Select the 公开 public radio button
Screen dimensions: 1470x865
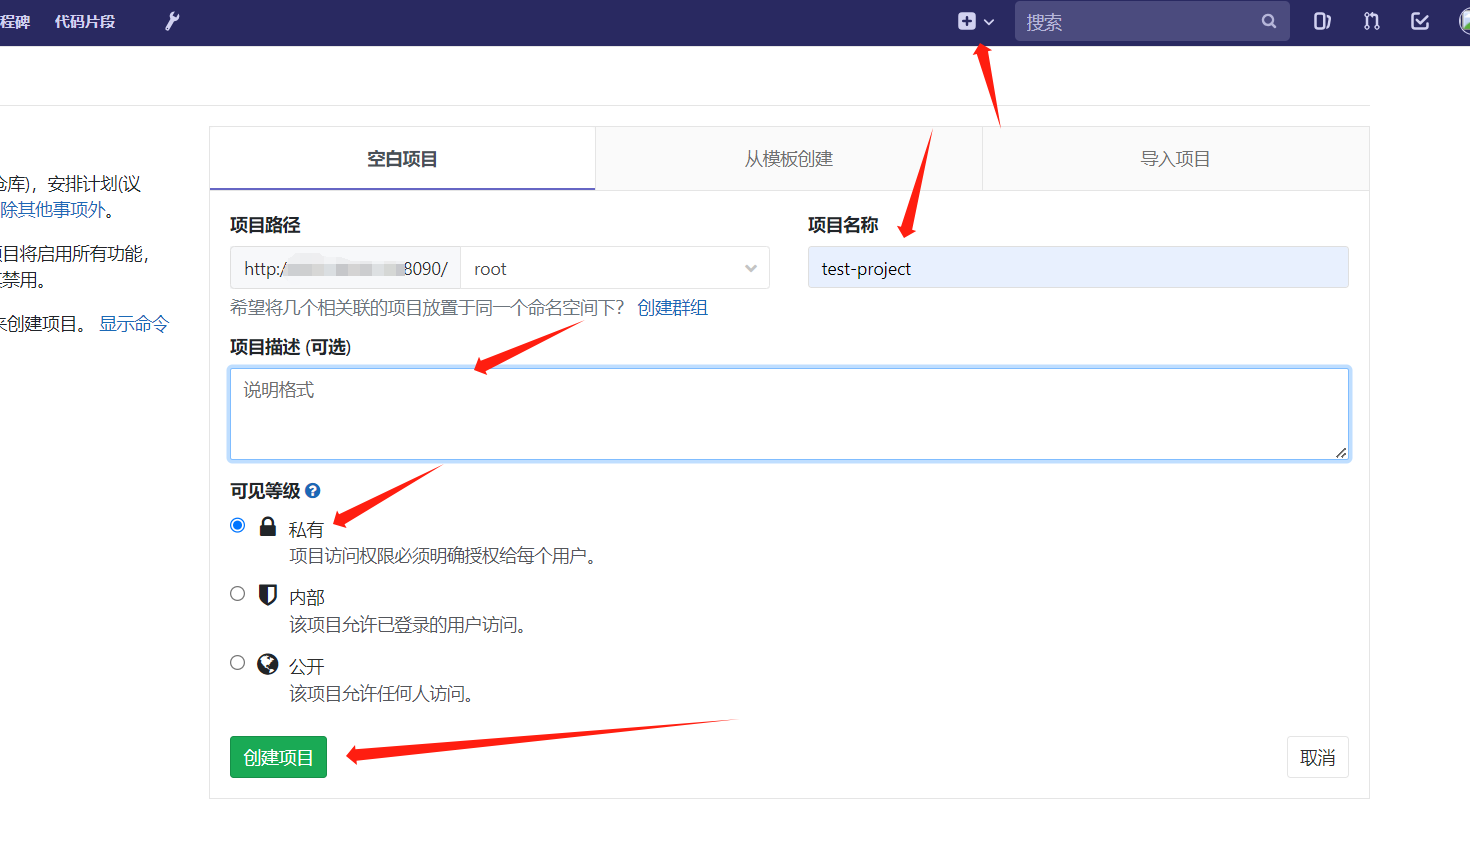pos(237,663)
